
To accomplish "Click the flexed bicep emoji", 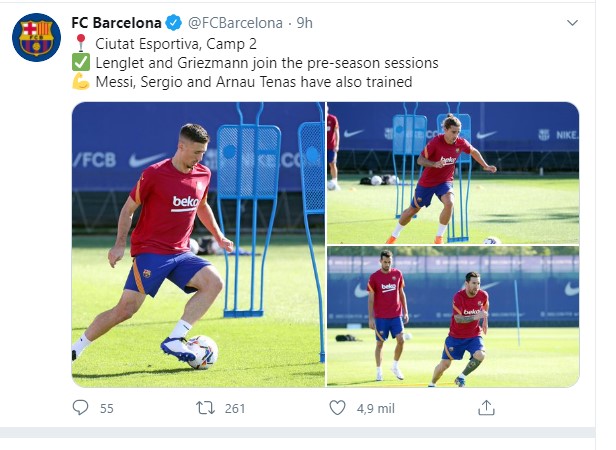I will point(80,82).
